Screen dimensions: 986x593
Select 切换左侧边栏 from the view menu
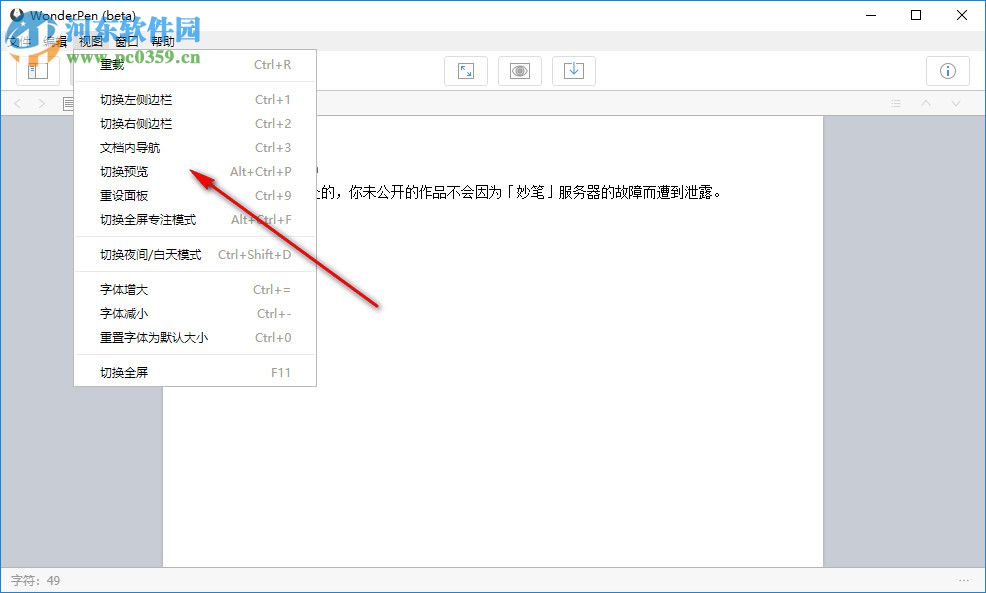[133, 99]
